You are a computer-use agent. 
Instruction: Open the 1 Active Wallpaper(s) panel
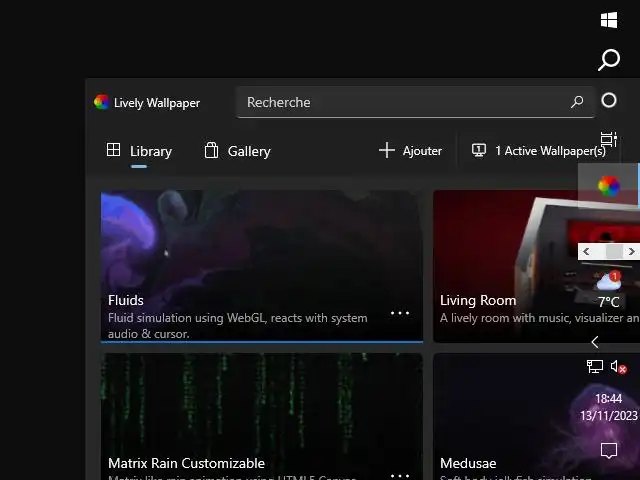[x=539, y=151]
